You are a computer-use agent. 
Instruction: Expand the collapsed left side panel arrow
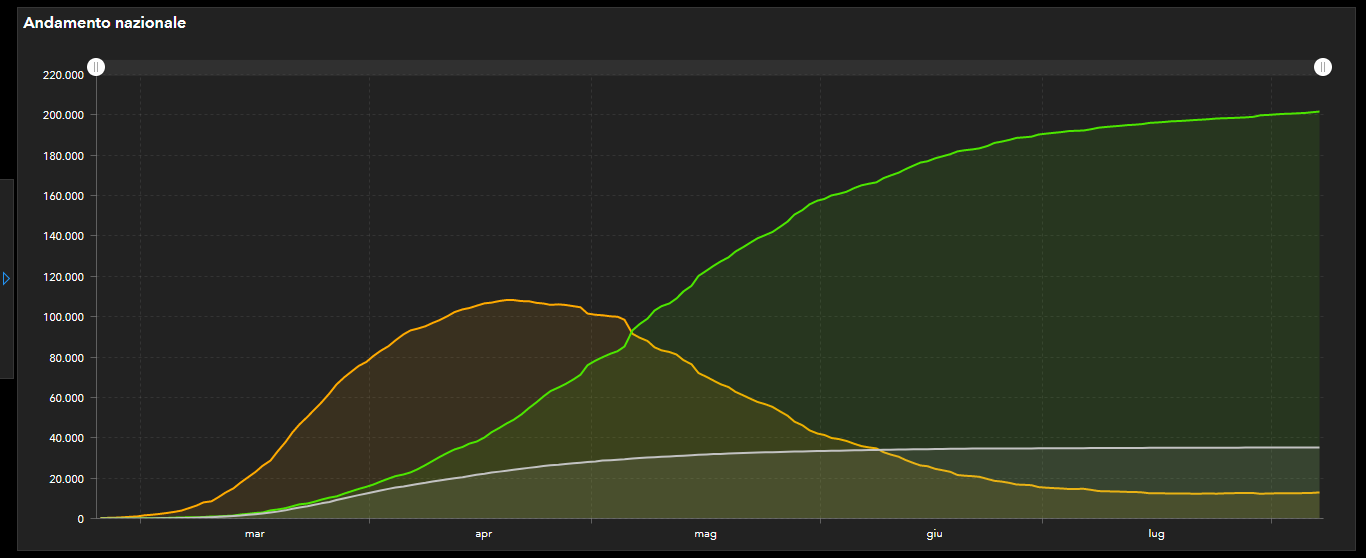[x=6, y=278]
